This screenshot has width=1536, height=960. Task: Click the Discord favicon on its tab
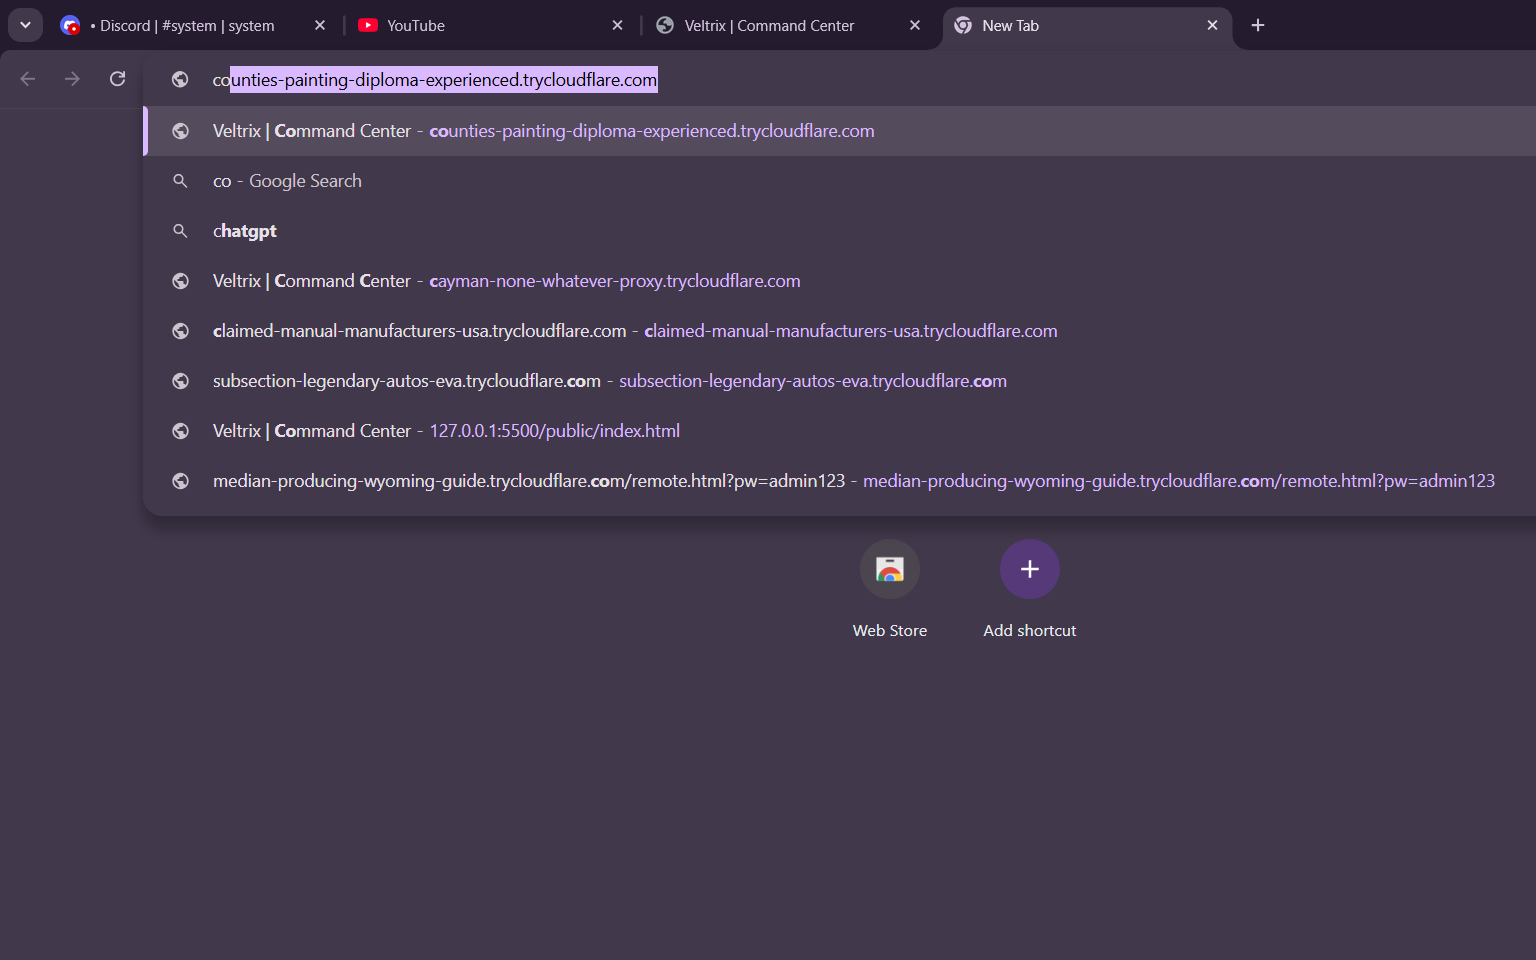[x=70, y=25]
